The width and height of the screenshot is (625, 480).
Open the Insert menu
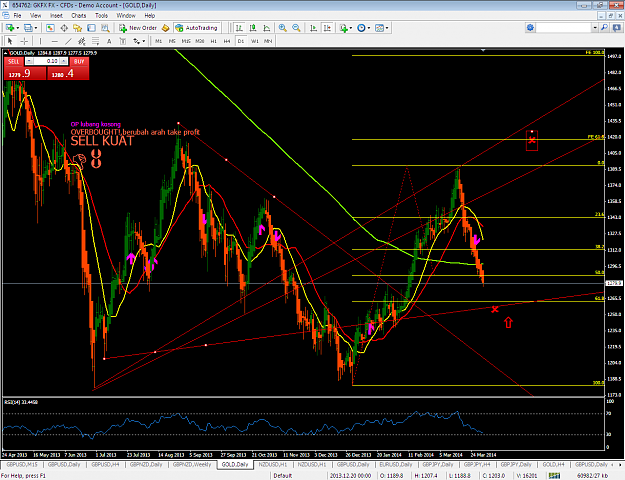click(56, 16)
